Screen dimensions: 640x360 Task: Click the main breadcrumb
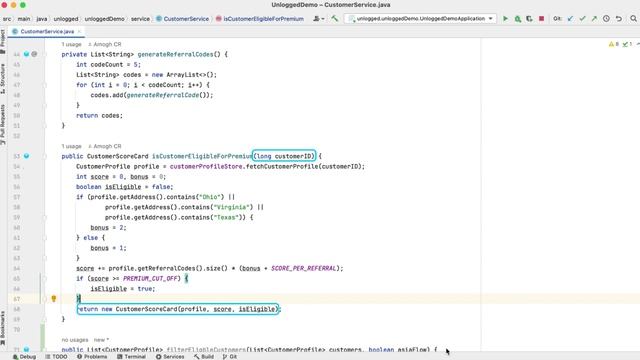coord(24,19)
